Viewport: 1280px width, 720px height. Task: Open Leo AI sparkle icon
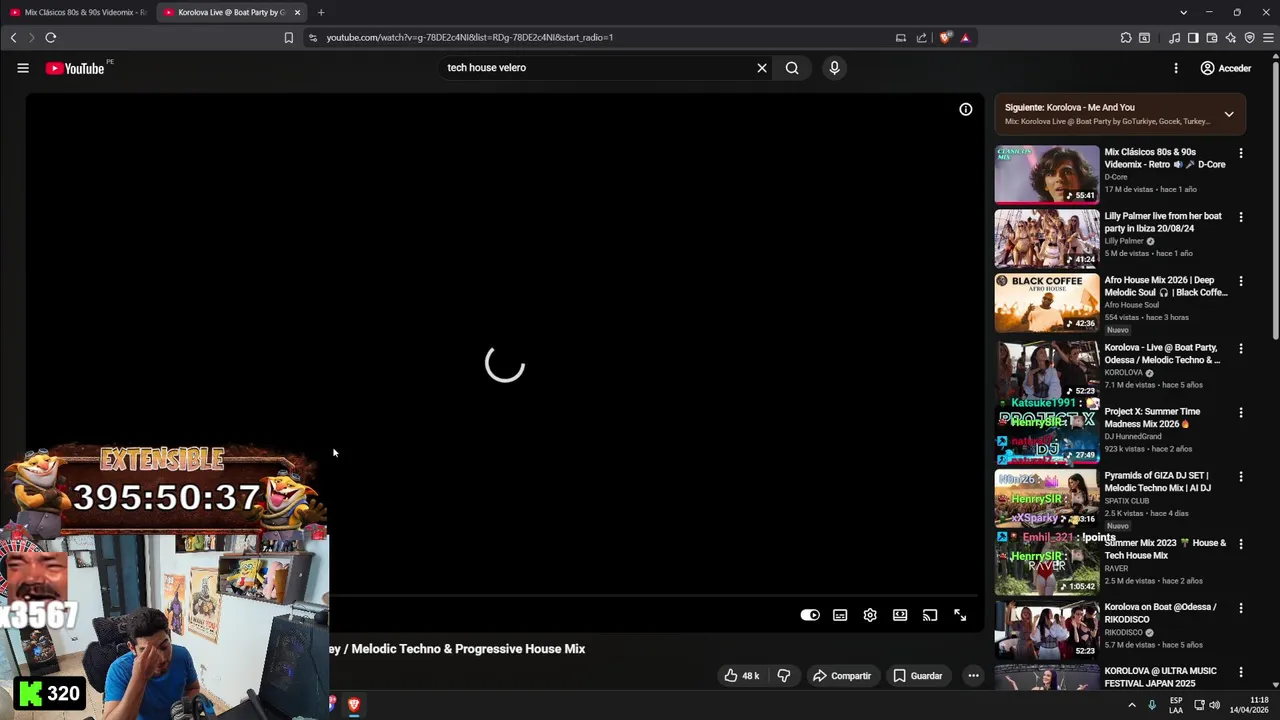pyautogui.click(x=1231, y=38)
